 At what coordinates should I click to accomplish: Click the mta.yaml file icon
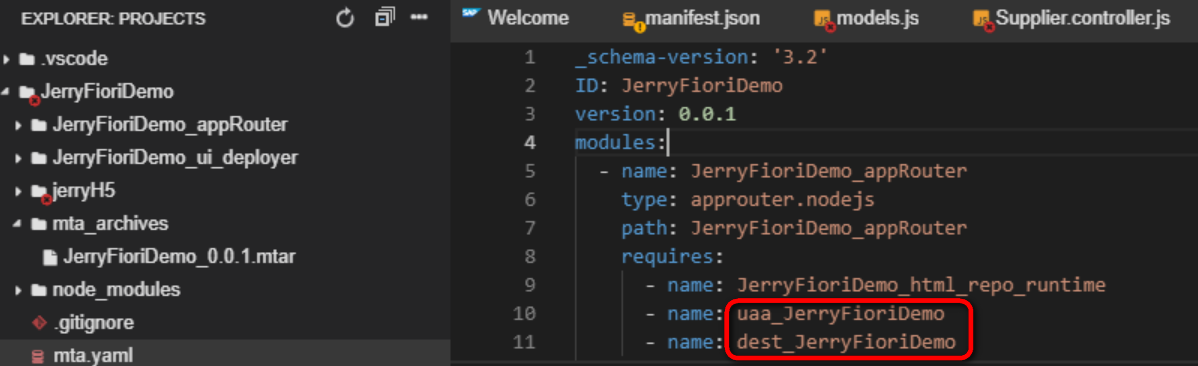(37, 356)
